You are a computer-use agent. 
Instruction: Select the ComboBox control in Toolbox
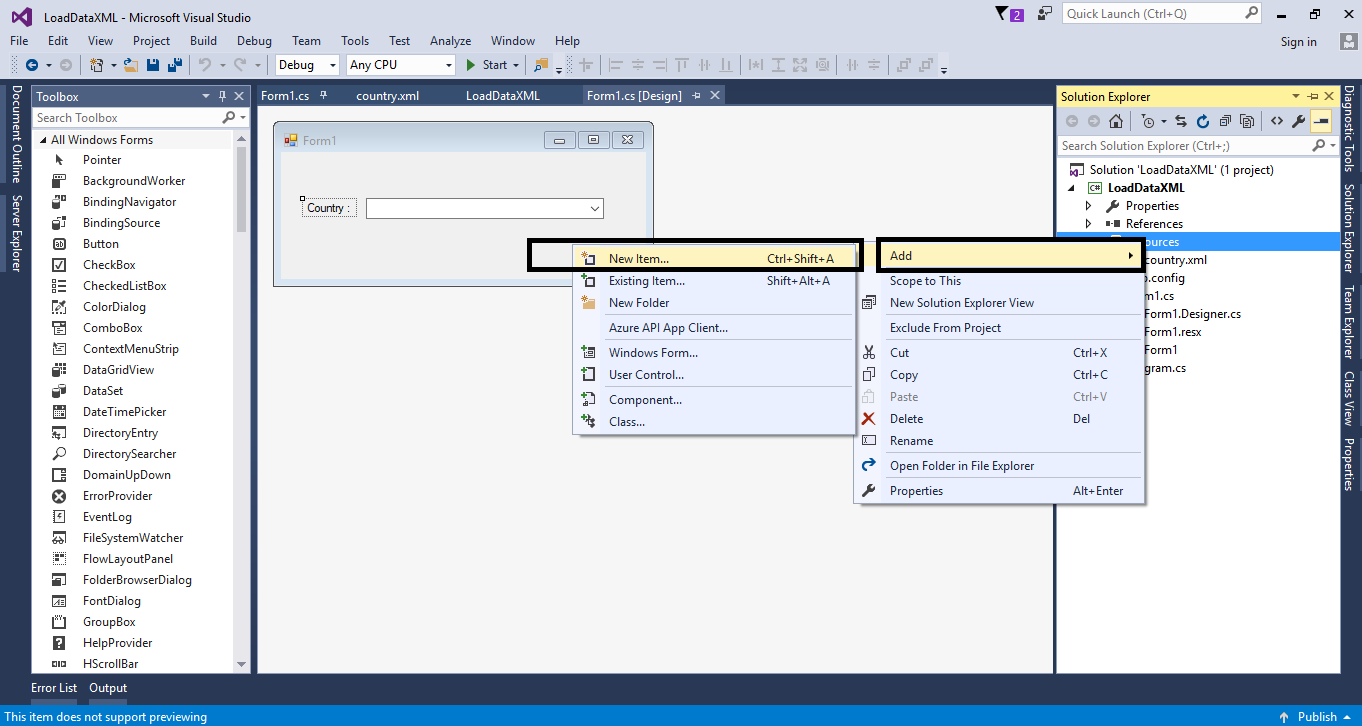click(112, 328)
